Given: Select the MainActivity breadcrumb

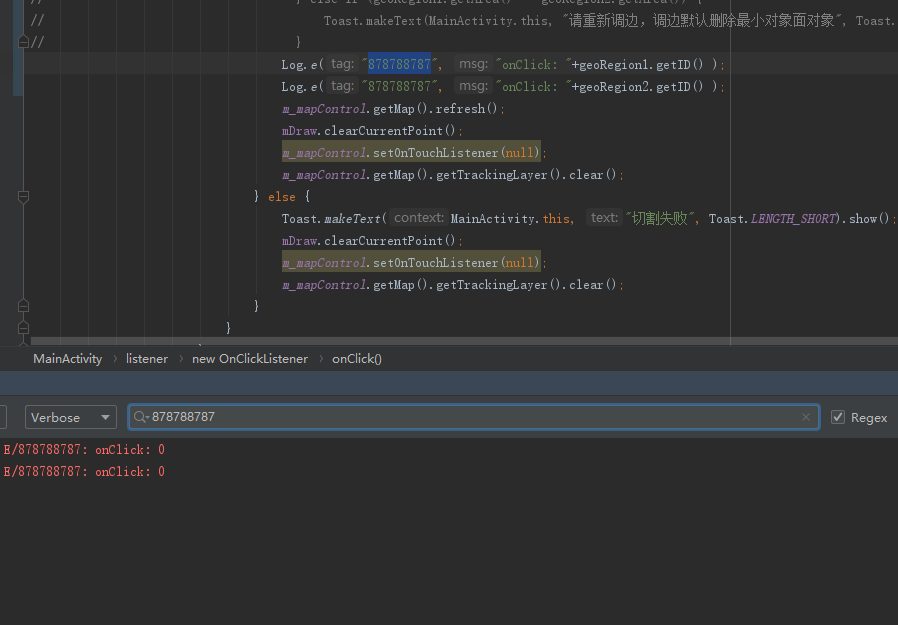Looking at the screenshot, I should point(68,359).
